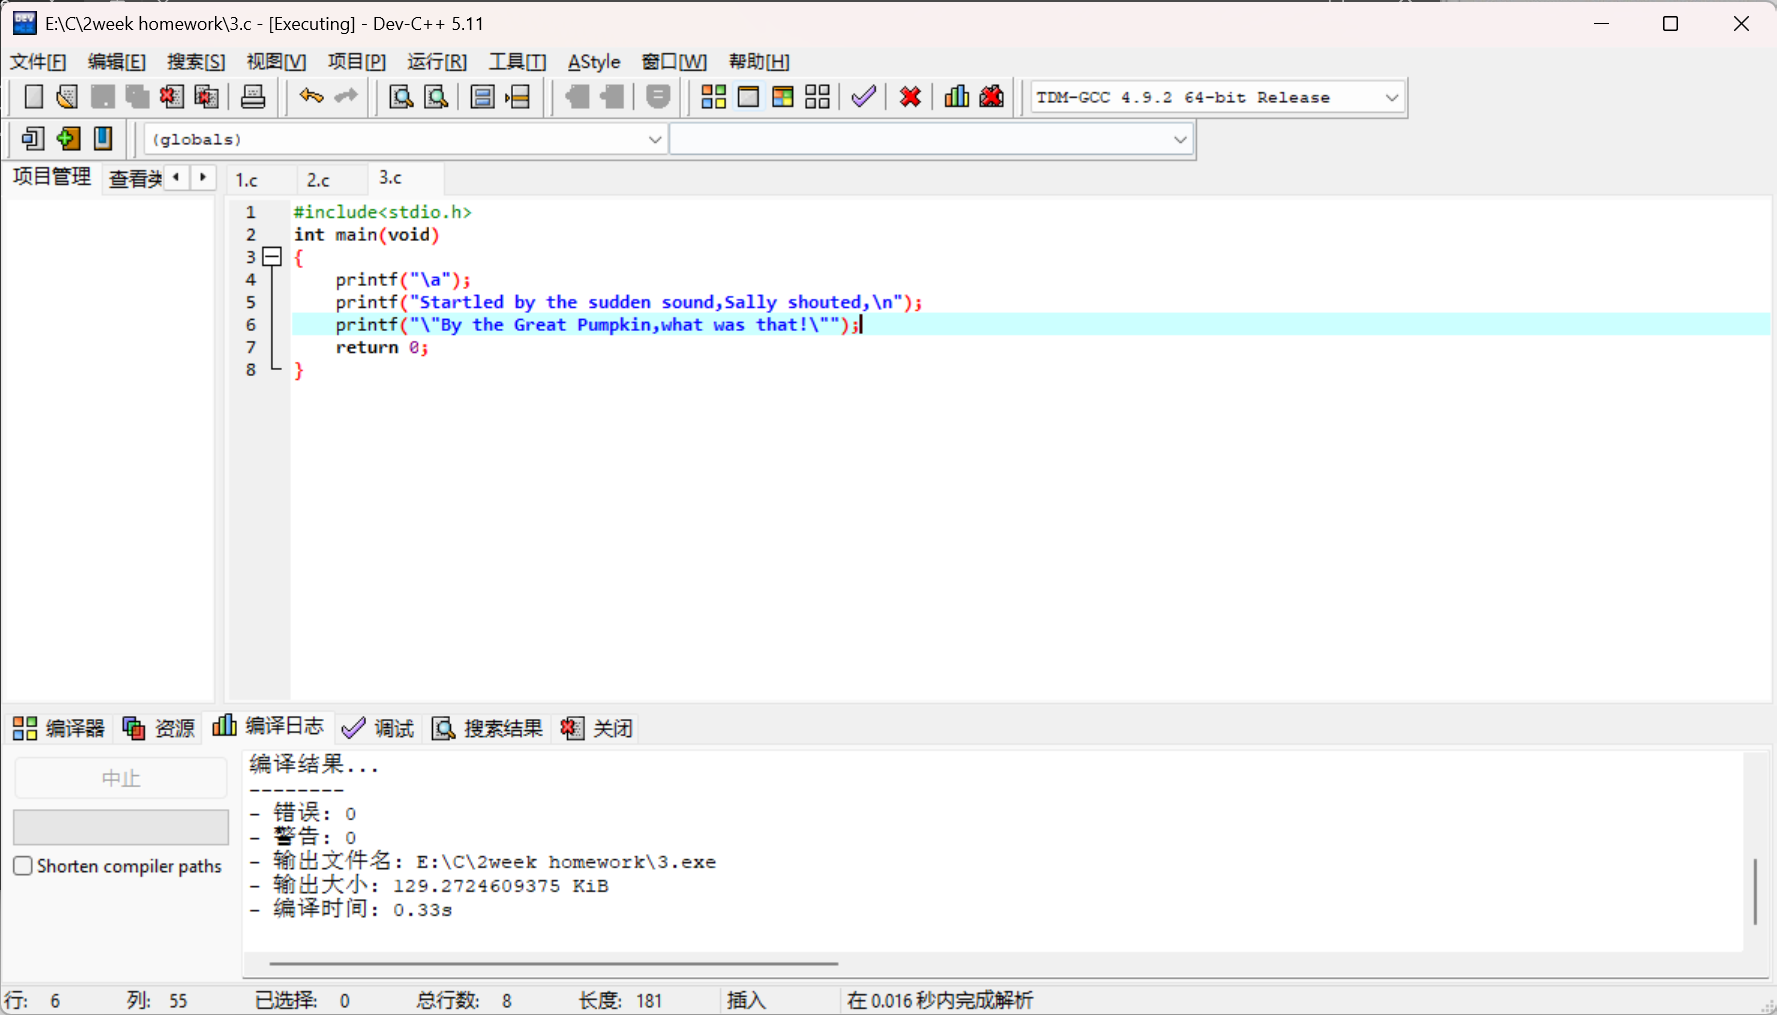
Task: Compile the program with the toolbar icon
Action: click(713, 97)
